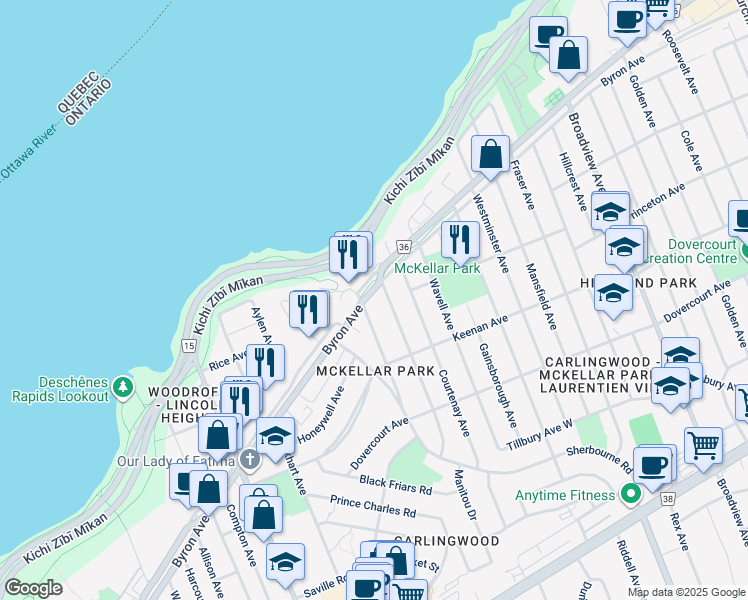748x600 pixels.
Task: Click the Deschênes Rapids Lookout tree pin
Action: pyautogui.click(x=122, y=385)
